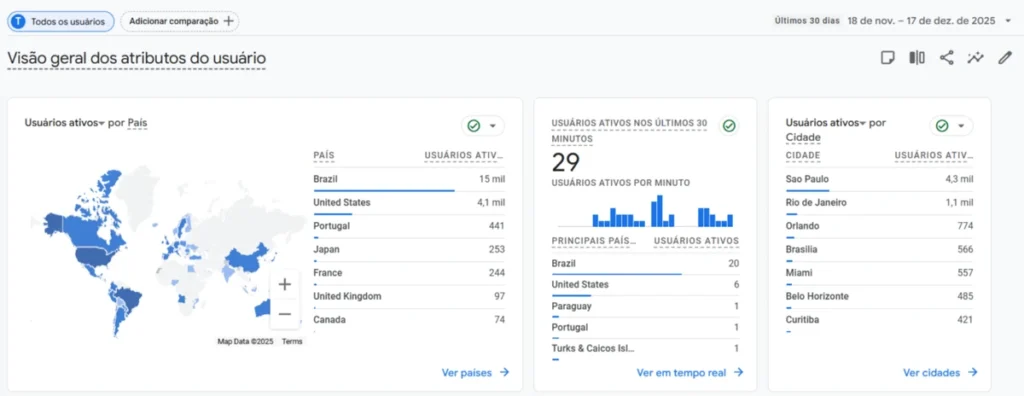Open the Insights sparkline icon
The height and width of the screenshot is (396, 1024).
[x=976, y=58]
